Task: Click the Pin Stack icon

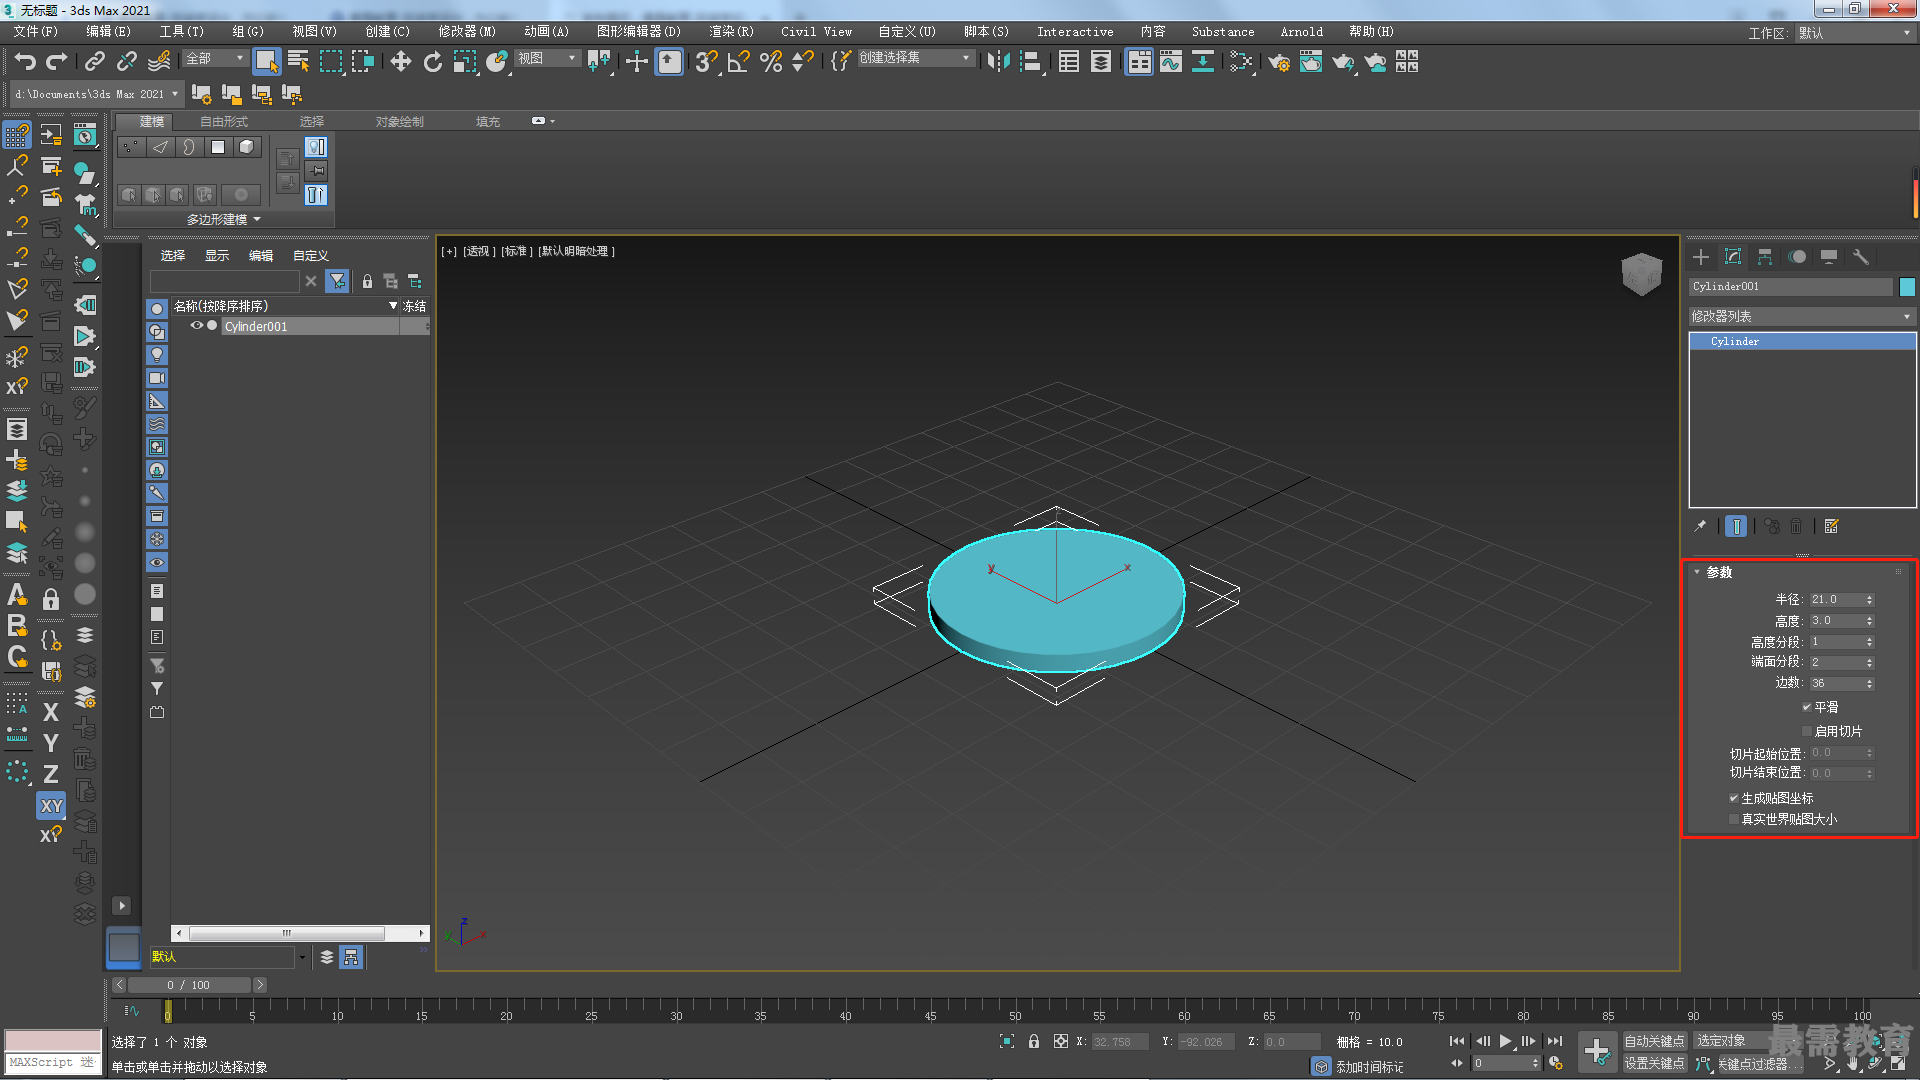Action: click(x=1700, y=526)
